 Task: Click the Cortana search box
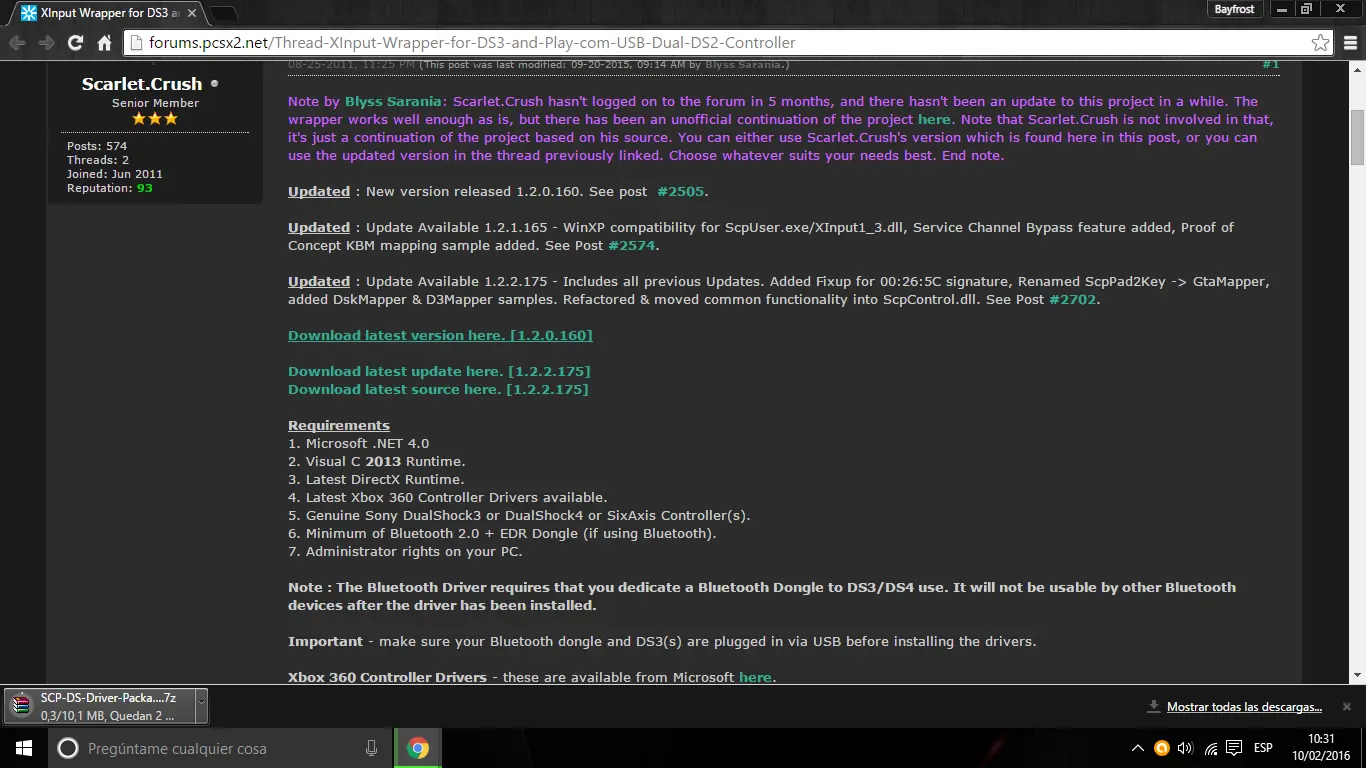[220, 748]
